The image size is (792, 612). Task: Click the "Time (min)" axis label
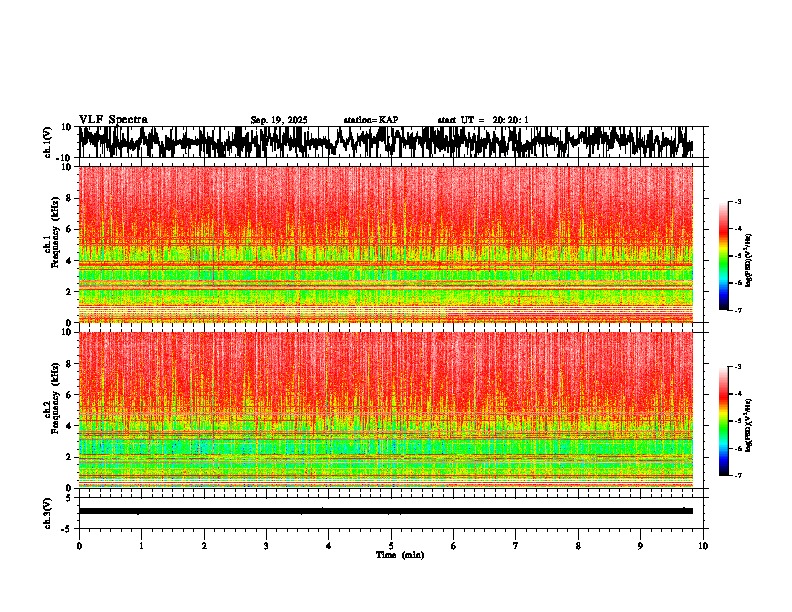click(x=400, y=555)
